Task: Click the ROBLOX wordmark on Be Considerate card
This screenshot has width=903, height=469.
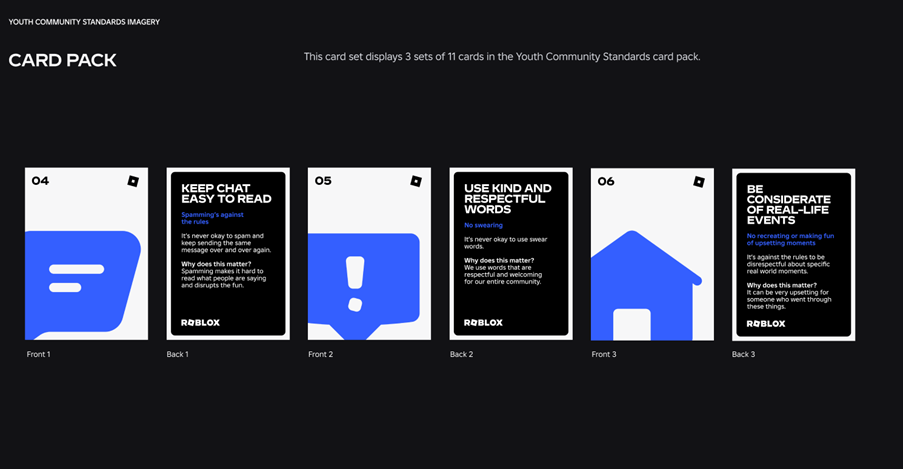Action: tap(766, 324)
